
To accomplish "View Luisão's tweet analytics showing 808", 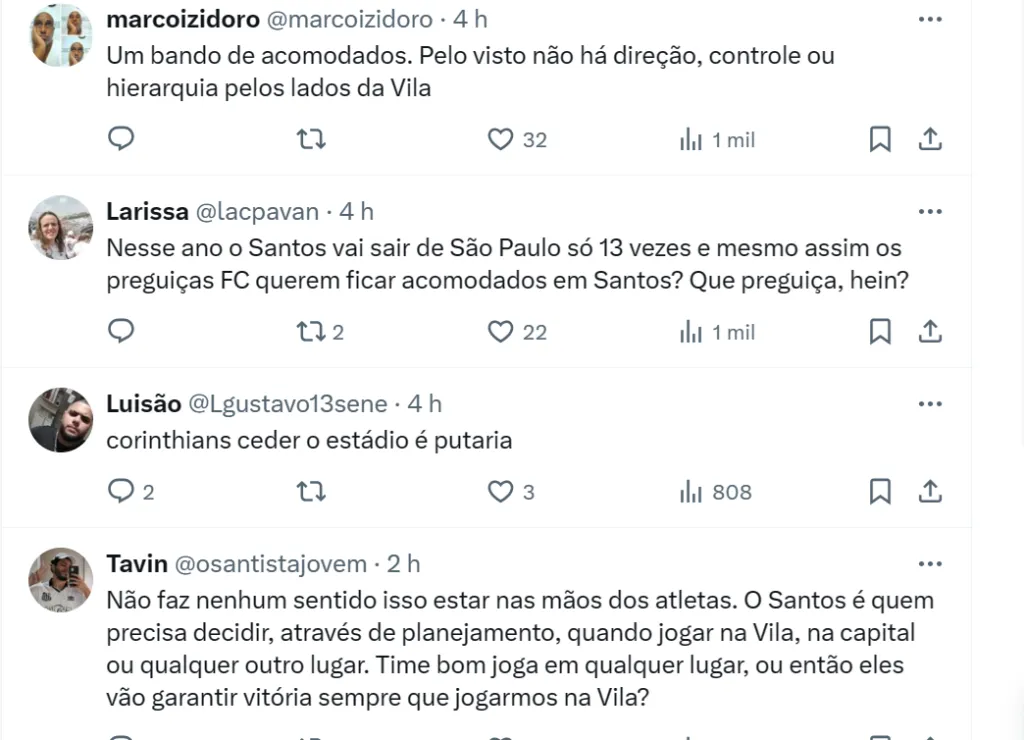I will 714,491.
